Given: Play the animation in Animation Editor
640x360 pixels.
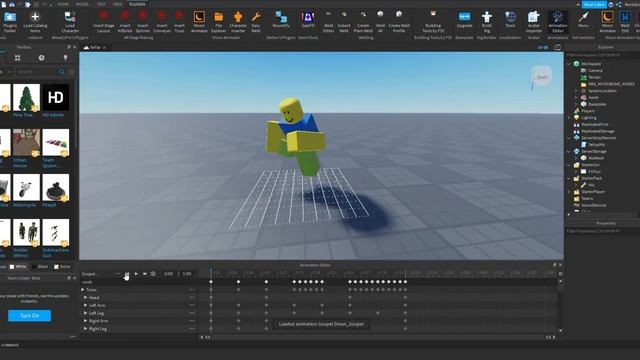Looking at the screenshot, I should point(136,274).
